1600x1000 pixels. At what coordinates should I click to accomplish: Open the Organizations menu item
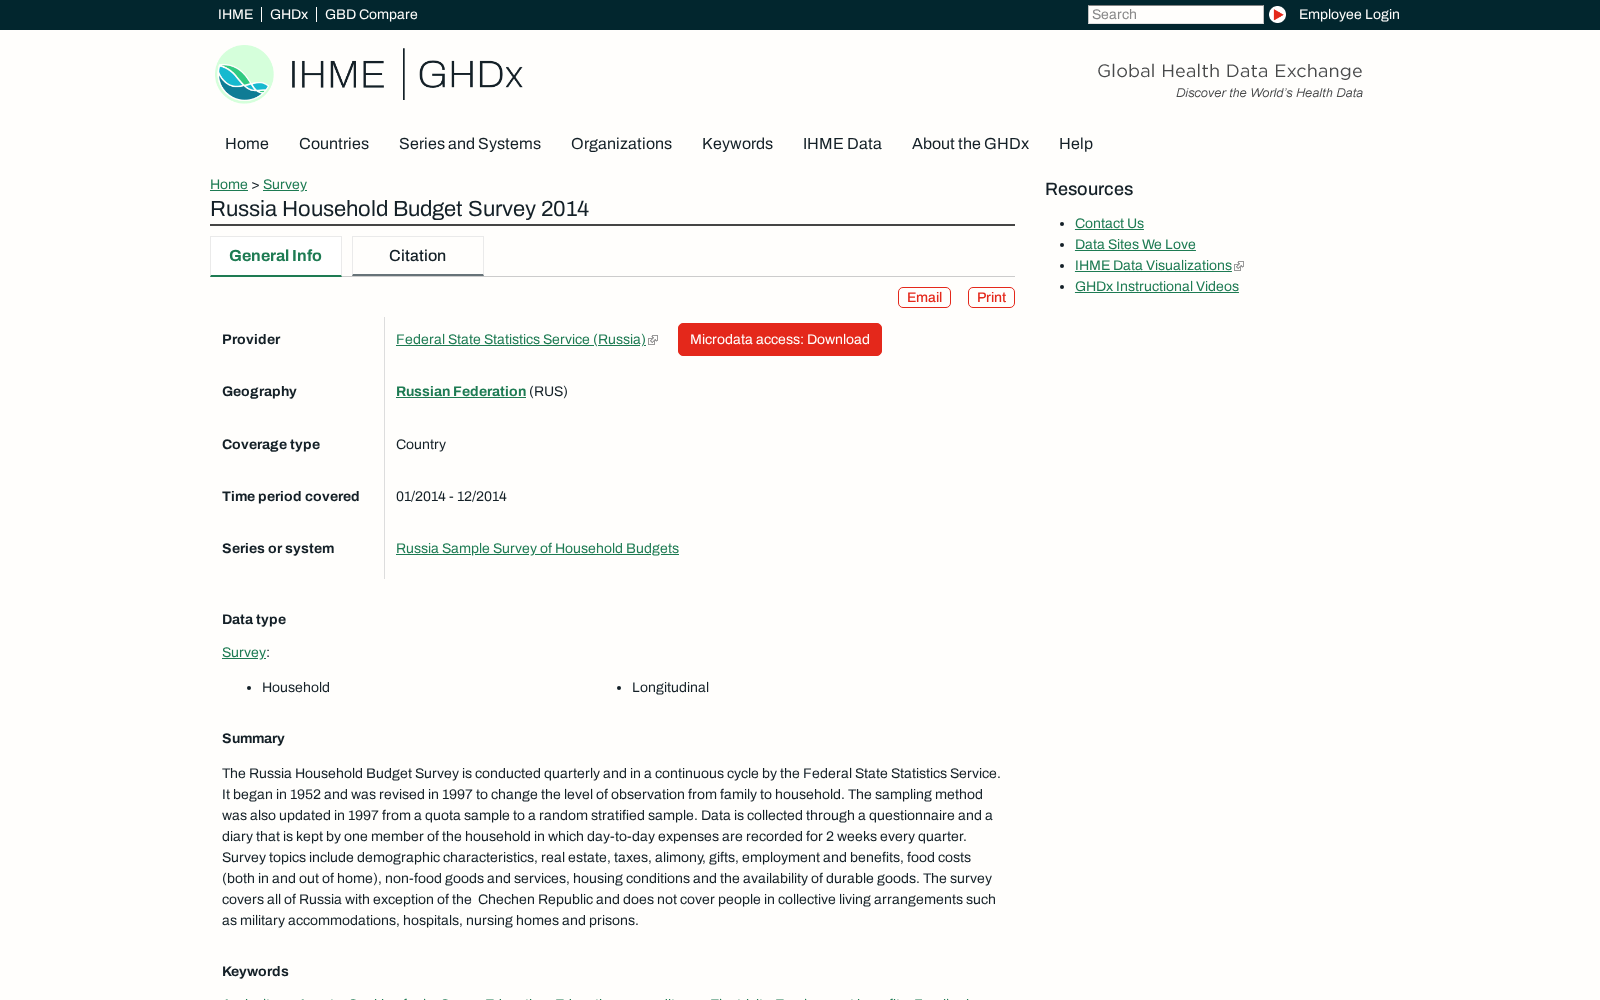pos(621,144)
